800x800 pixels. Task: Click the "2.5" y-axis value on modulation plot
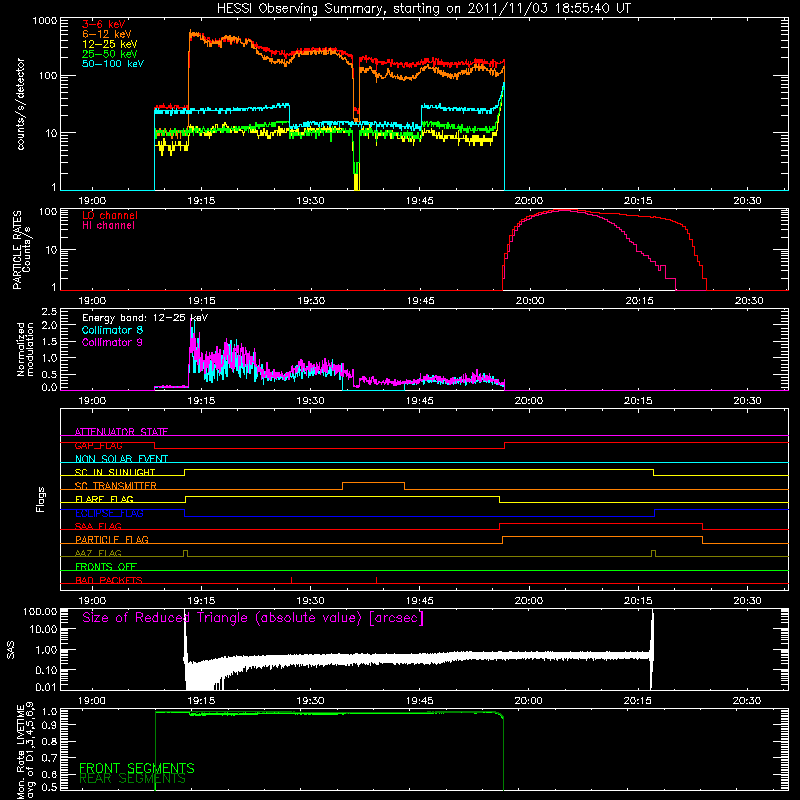pos(49,312)
